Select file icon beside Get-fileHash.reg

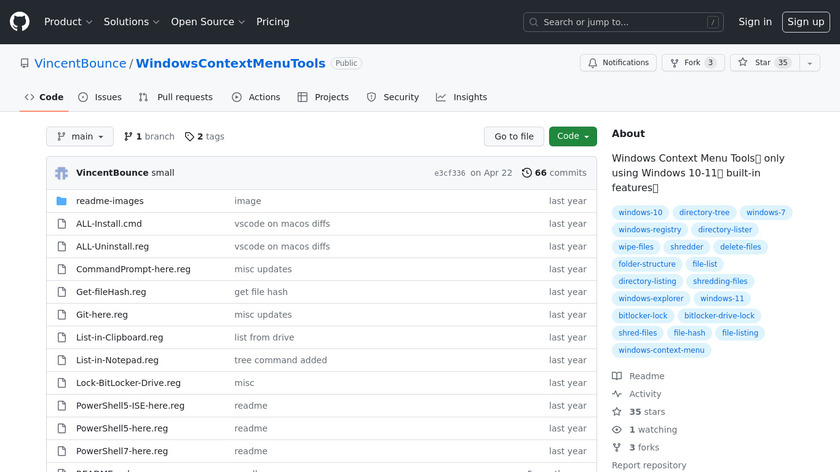[62, 292]
